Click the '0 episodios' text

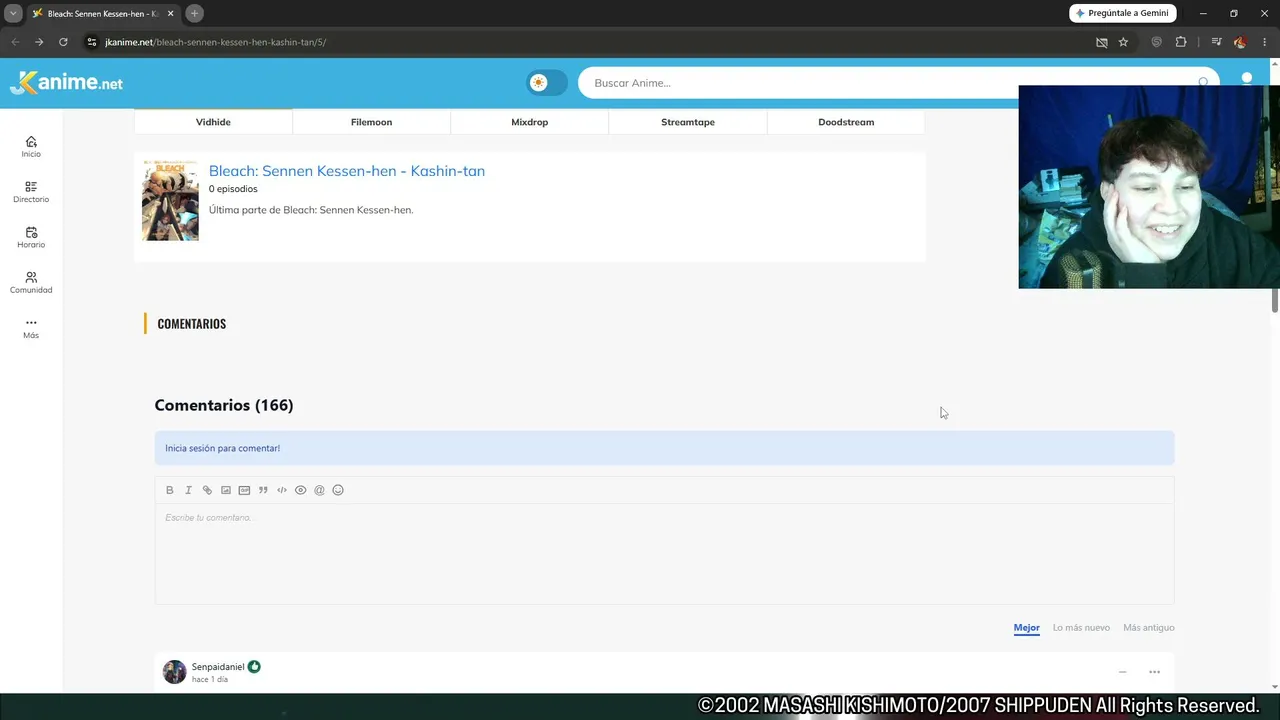coord(233,189)
